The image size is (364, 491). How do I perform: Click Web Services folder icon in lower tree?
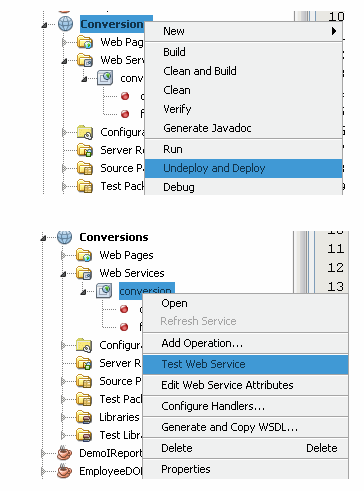click(84, 273)
